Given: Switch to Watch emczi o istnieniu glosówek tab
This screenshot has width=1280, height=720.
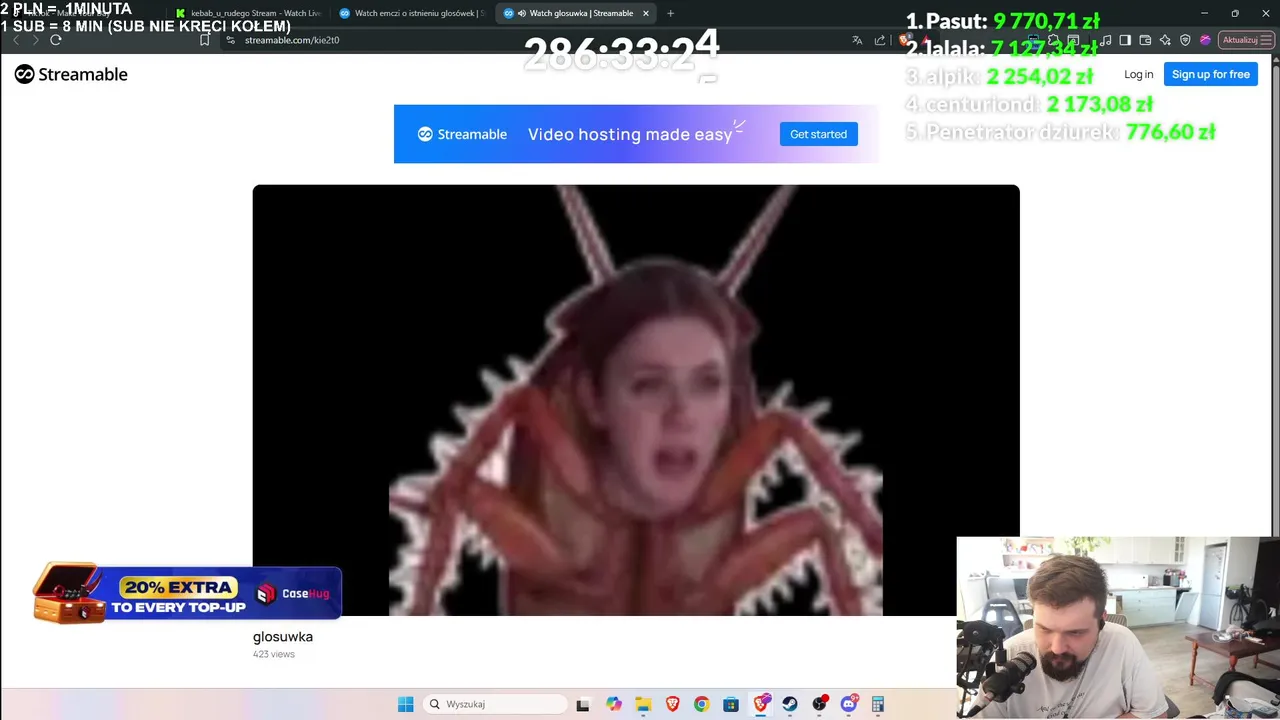Looking at the screenshot, I should [411, 13].
